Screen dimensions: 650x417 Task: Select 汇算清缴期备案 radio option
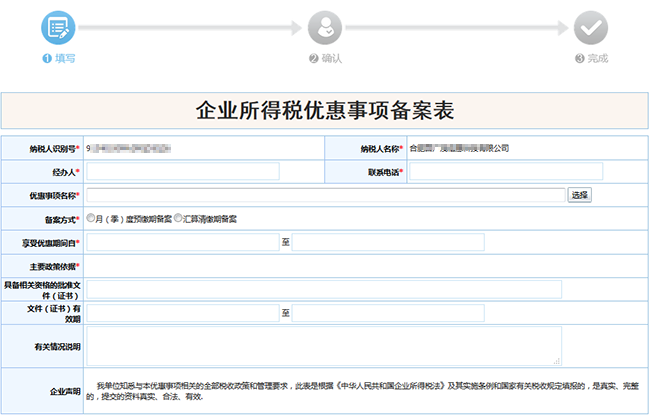(178, 217)
